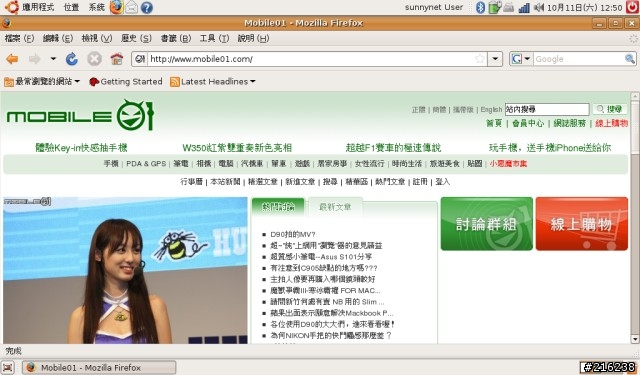640x375 pixels.
Task: Switch site language to English
Action: tap(491, 109)
